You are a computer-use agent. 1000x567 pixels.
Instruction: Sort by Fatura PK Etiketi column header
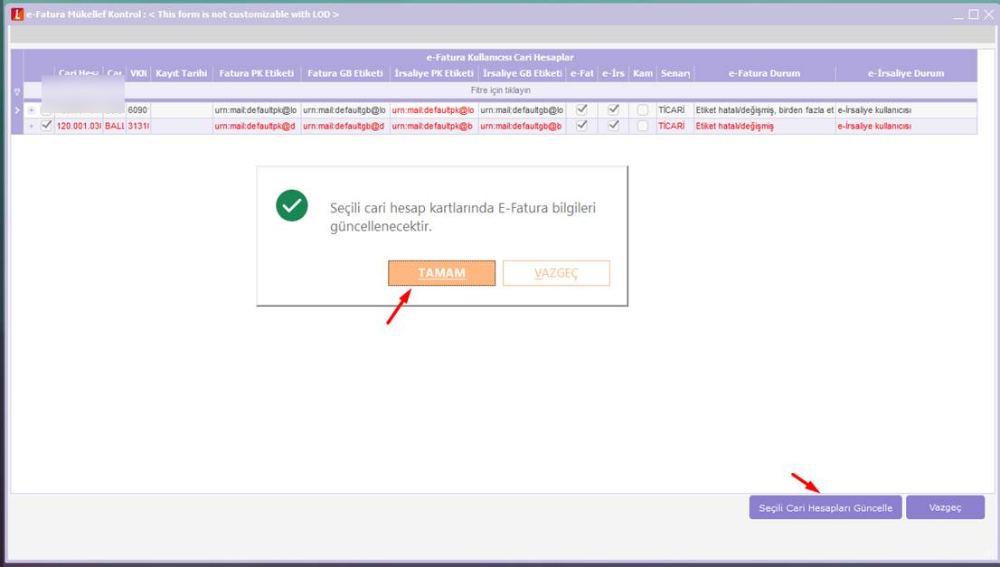point(256,73)
